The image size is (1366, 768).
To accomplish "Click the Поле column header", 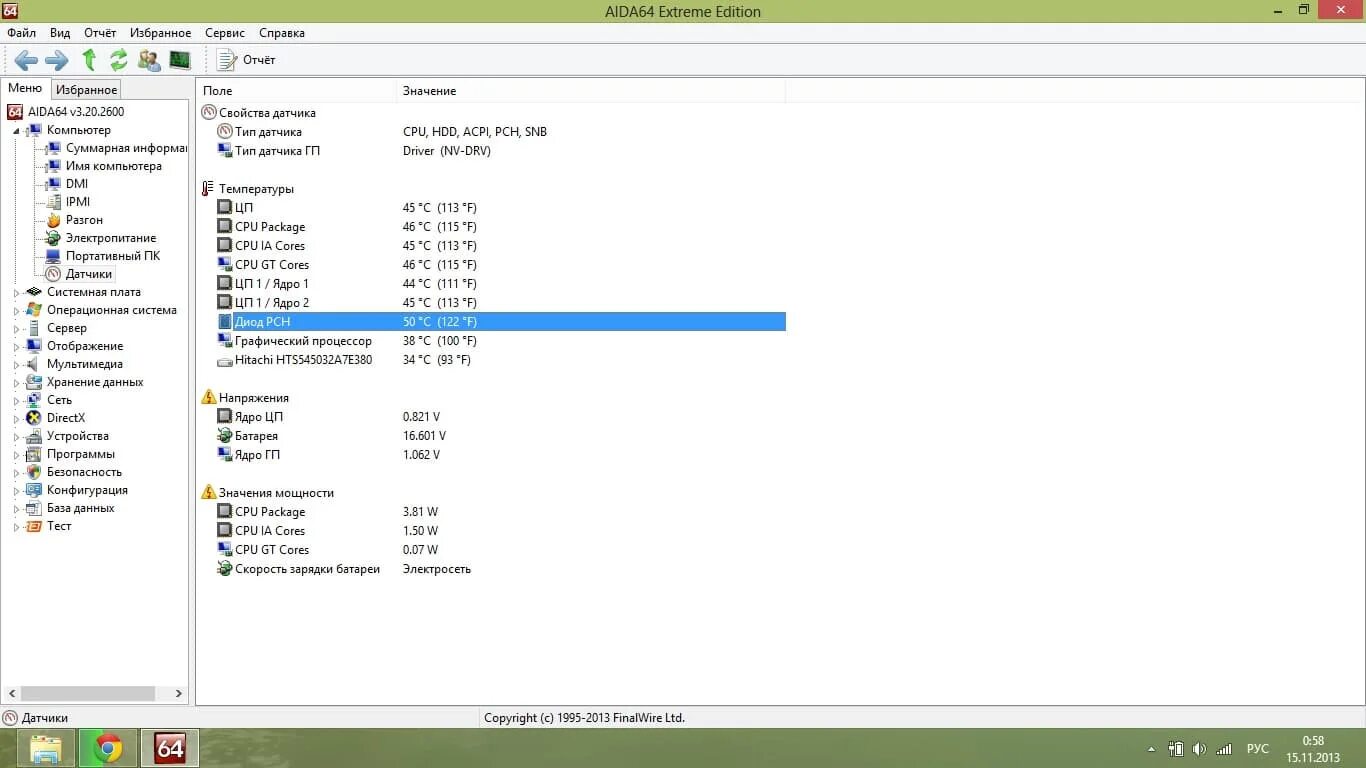I will (297, 91).
